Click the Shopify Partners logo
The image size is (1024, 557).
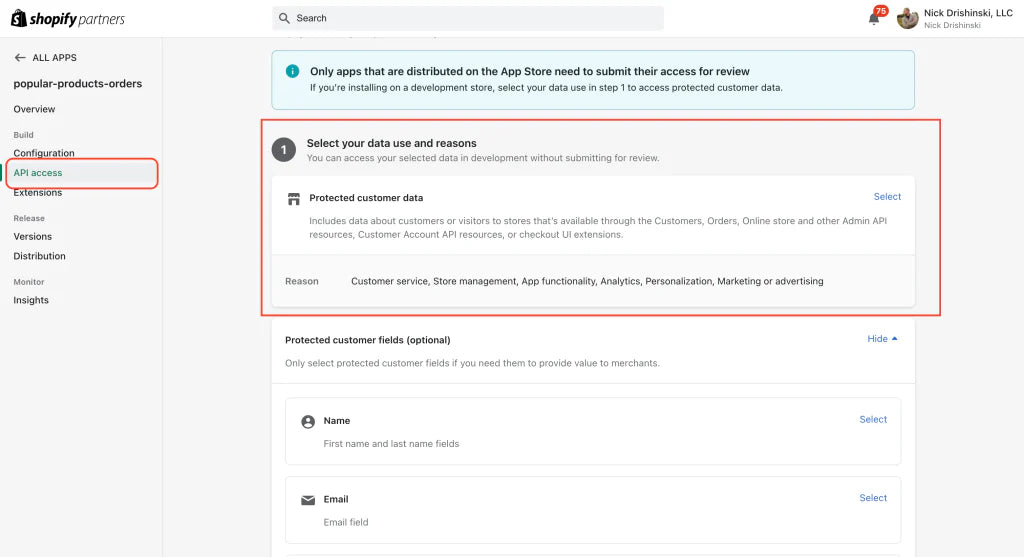68,18
